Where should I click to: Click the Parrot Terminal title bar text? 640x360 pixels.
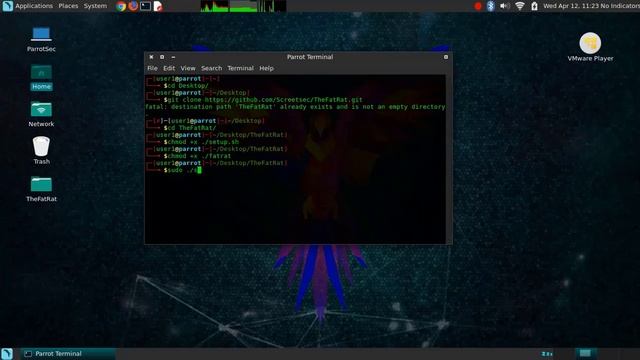click(310, 57)
